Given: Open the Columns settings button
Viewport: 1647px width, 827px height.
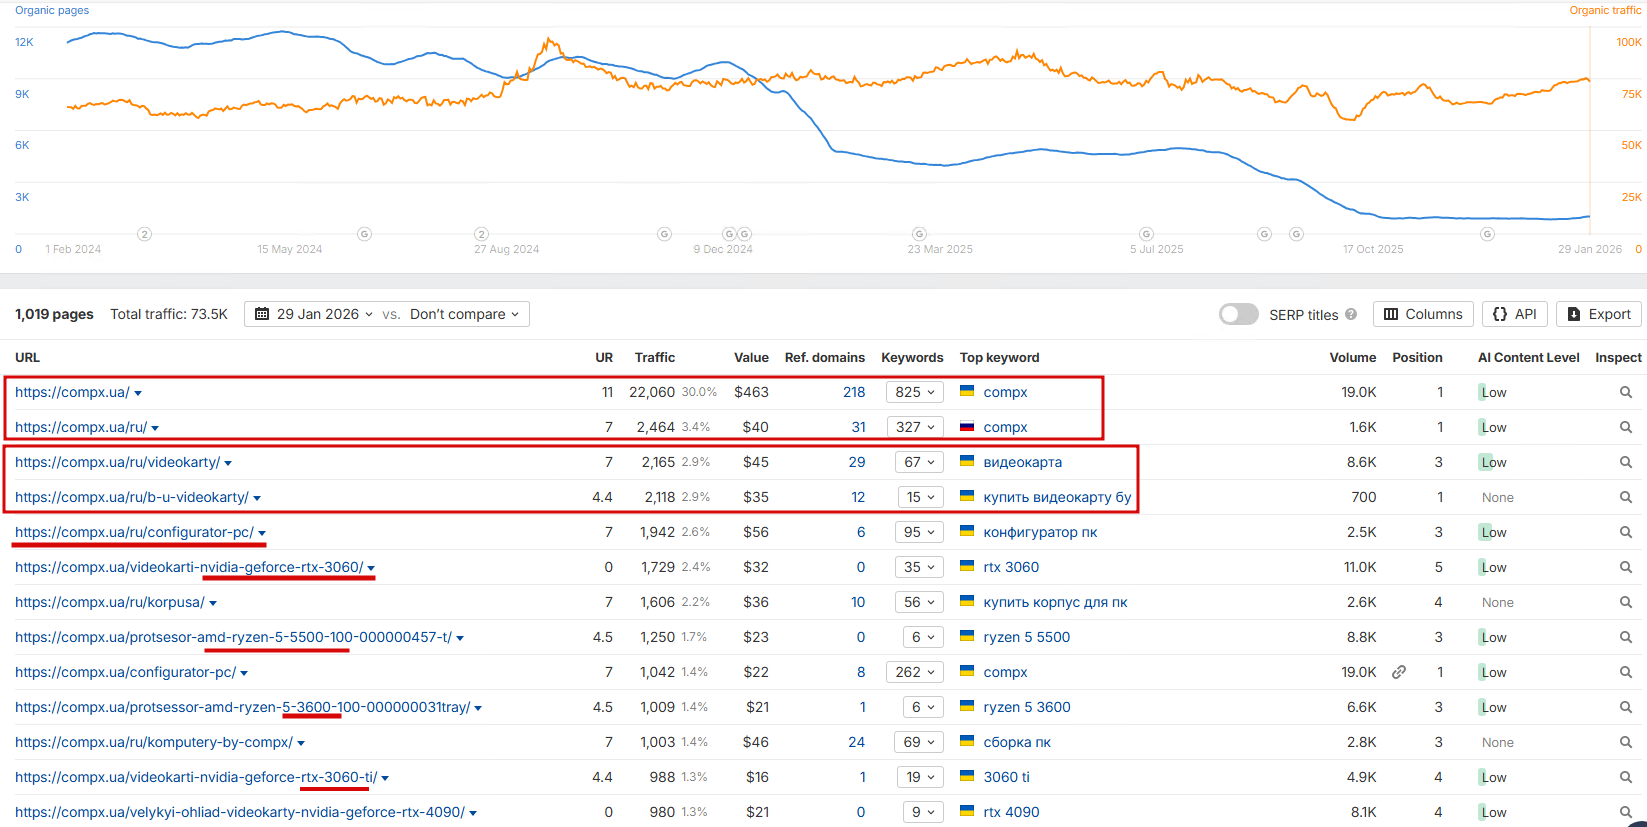Looking at the screenshot, I should [1423, 314].
